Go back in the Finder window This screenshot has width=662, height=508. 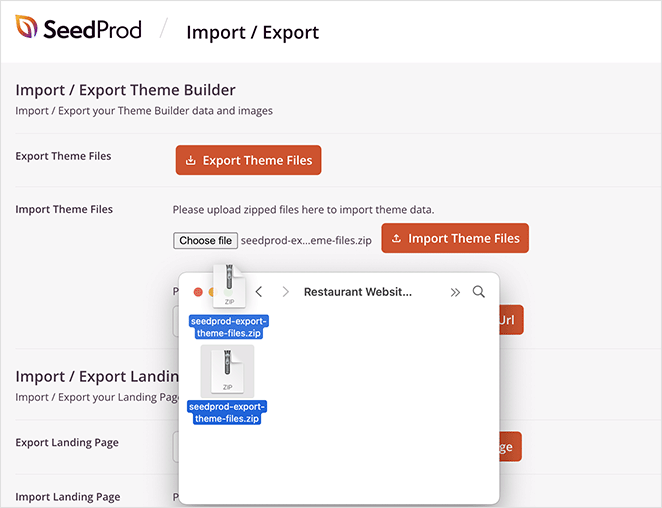click(259, 292)
